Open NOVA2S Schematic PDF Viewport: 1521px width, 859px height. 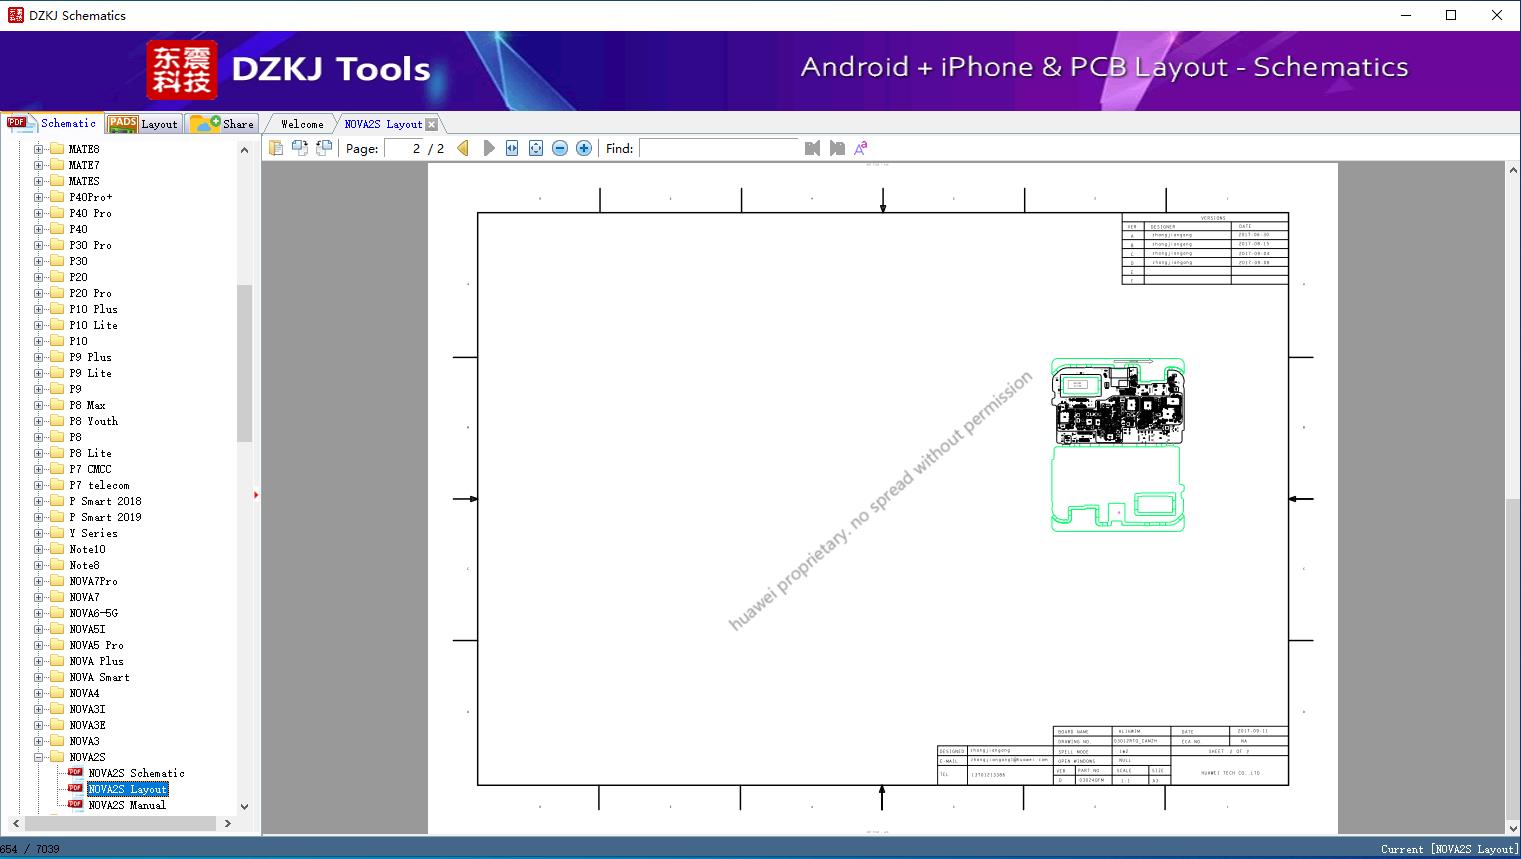(x=136, y=773)
